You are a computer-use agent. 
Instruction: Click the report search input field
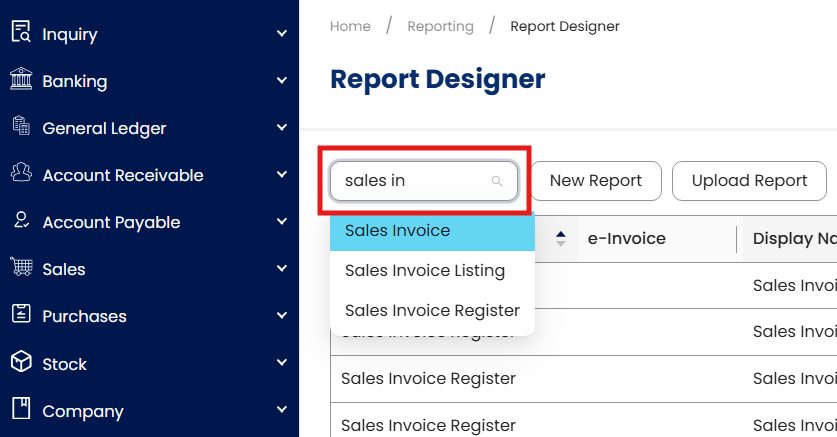[x=410, y=181]
